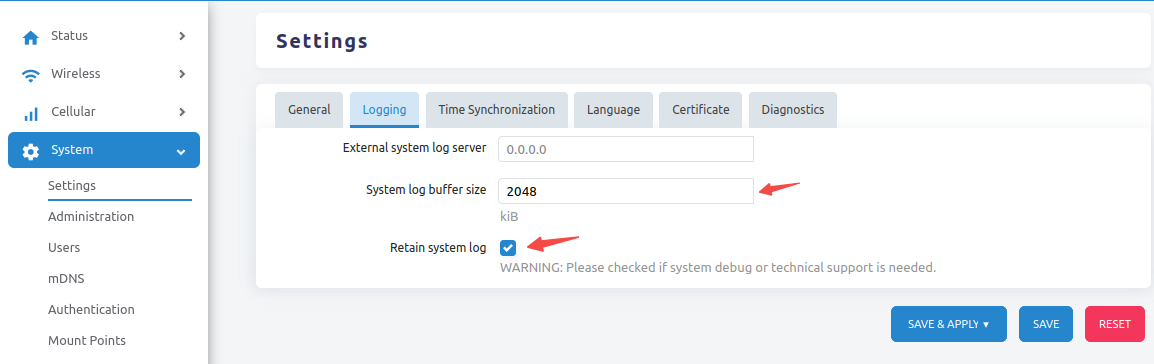Collapse the System menu chevron
The width and height of the screenshot is (1154, 364).
(181, 151)
